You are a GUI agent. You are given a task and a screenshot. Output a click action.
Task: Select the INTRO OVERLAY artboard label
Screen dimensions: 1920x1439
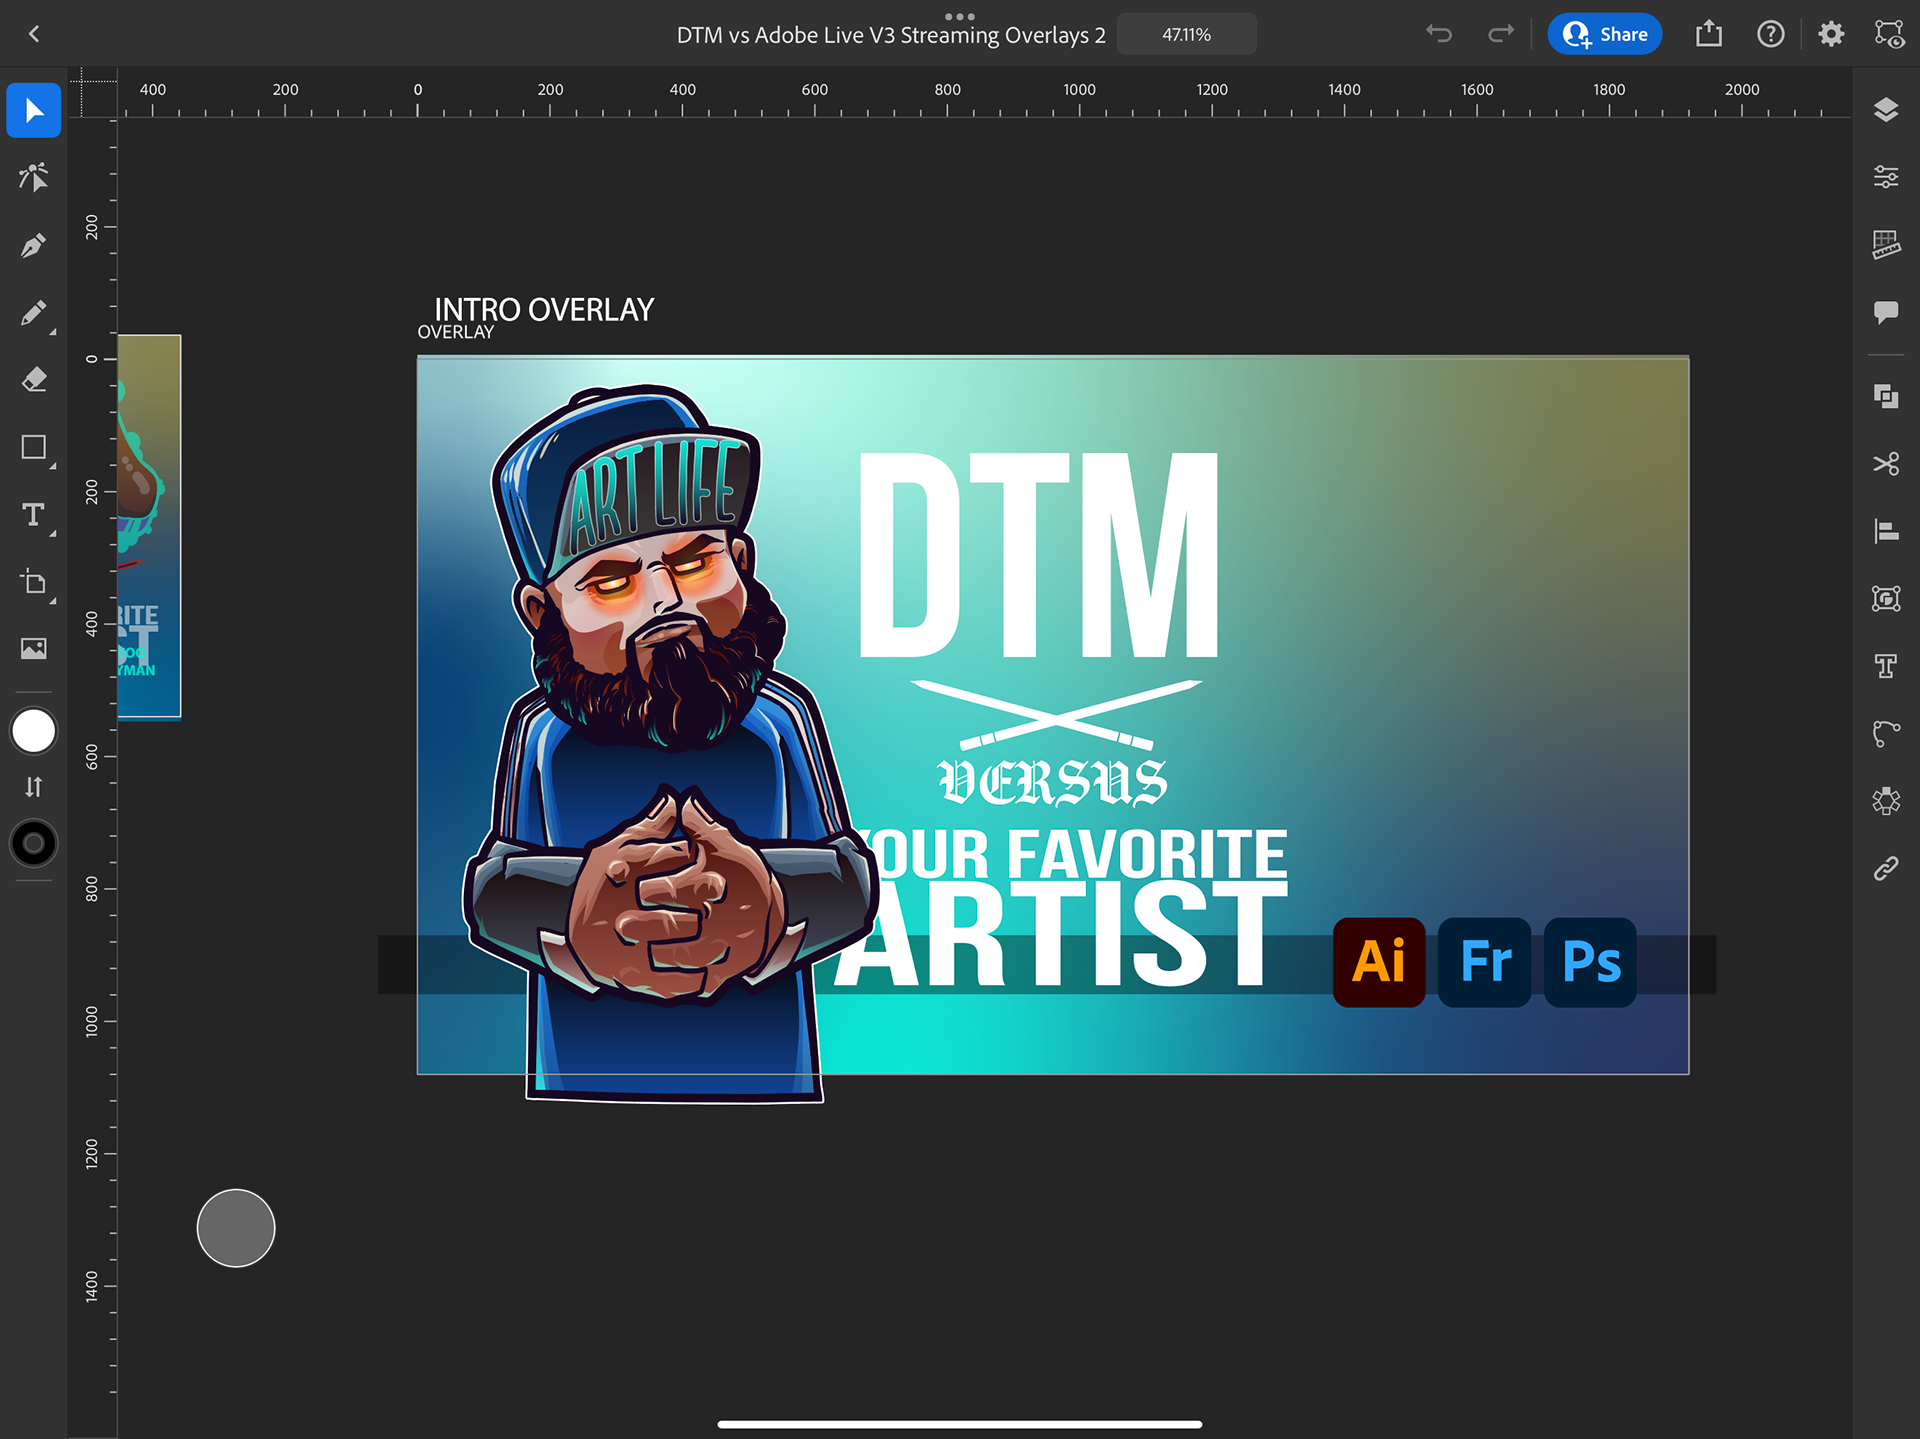[x=543, y=310]
